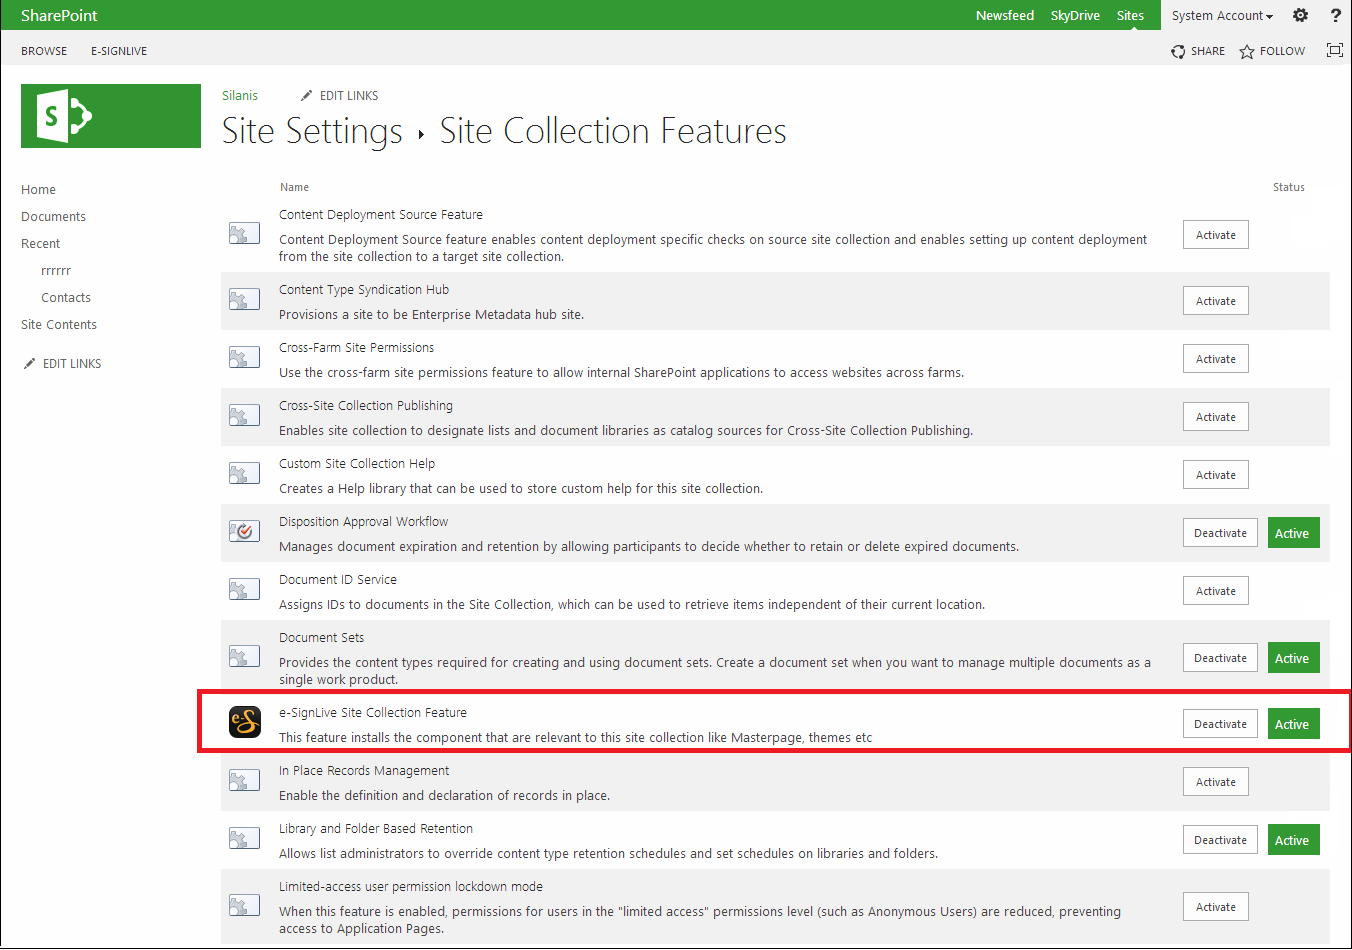The height and width of the screenshot is (950, 1352).
Task: Switch to the E-SIGNLIVE ribbon tab
Action: pos(119,51)
